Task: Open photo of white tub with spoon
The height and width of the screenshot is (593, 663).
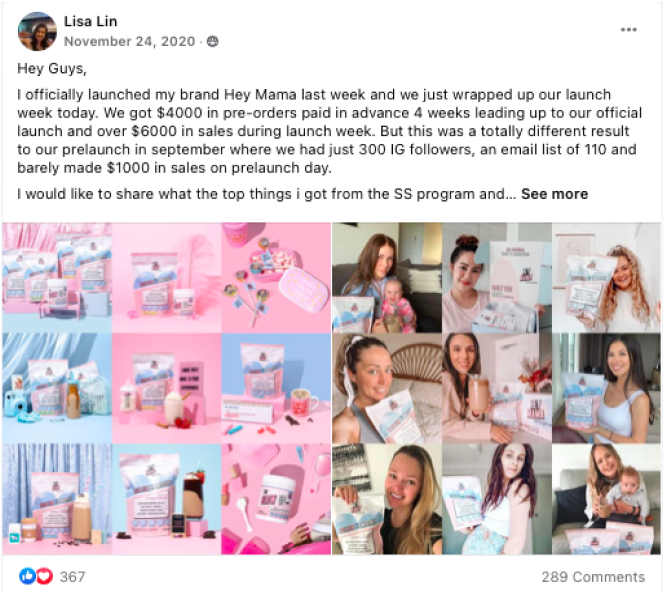Action: (x=276, y=499)
